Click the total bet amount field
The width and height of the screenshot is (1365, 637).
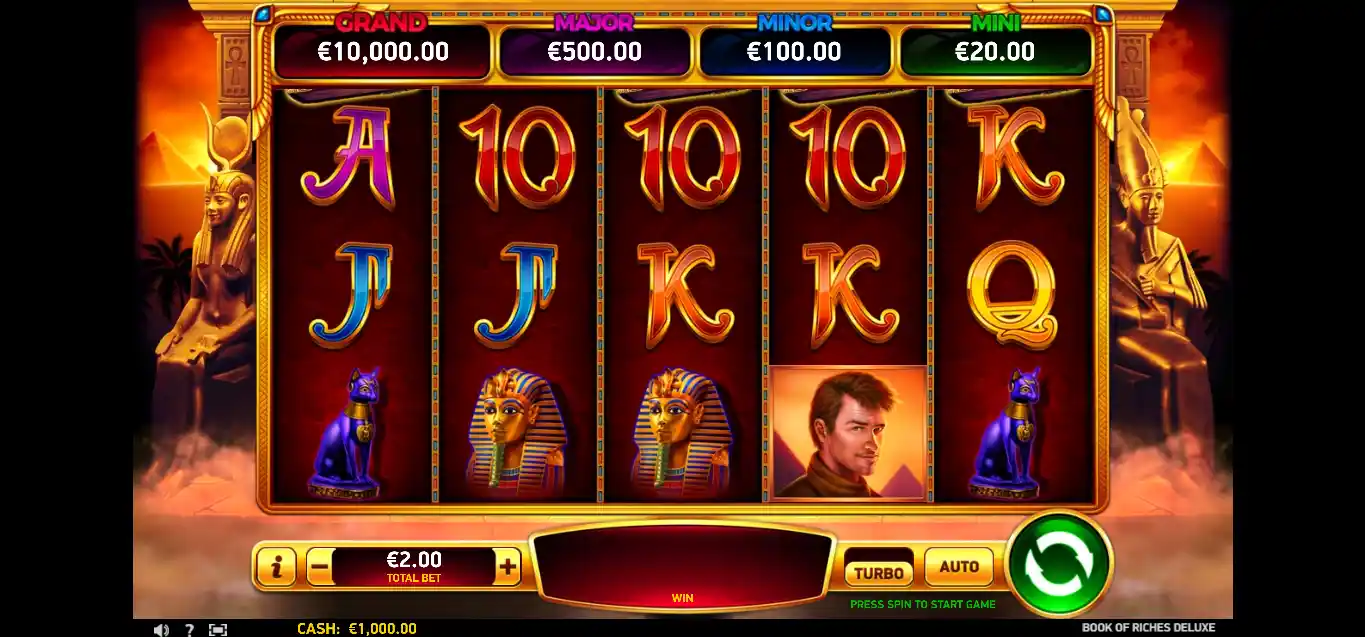pyautogui.click(x=414, y=567)
